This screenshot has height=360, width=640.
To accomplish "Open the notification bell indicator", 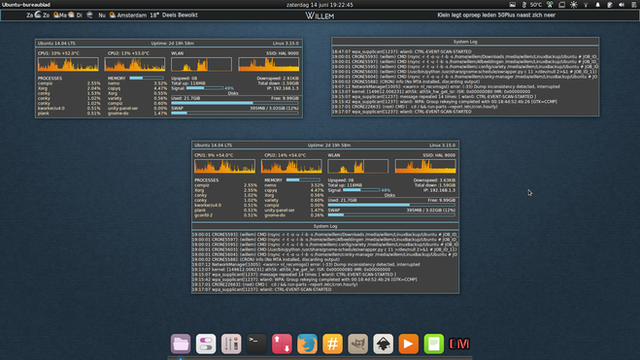I will [598, 5].
